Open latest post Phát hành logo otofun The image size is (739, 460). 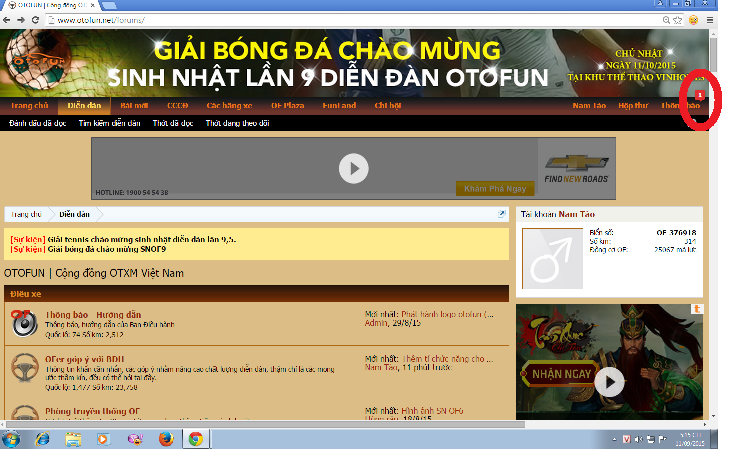point(447,314)
